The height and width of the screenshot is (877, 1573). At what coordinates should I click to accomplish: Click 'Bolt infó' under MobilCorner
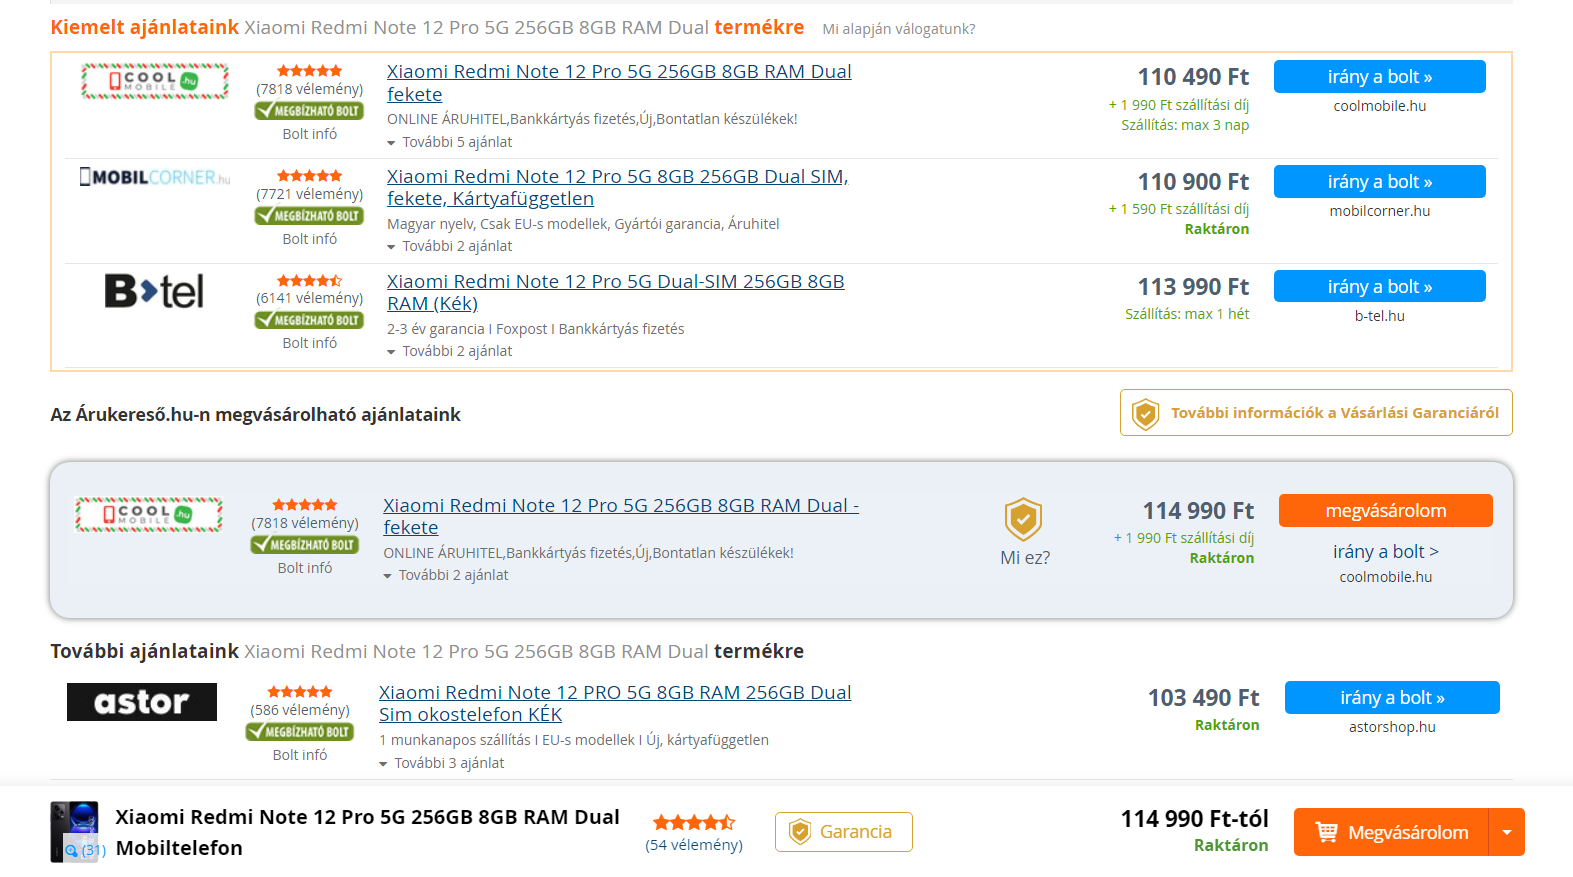309,239
